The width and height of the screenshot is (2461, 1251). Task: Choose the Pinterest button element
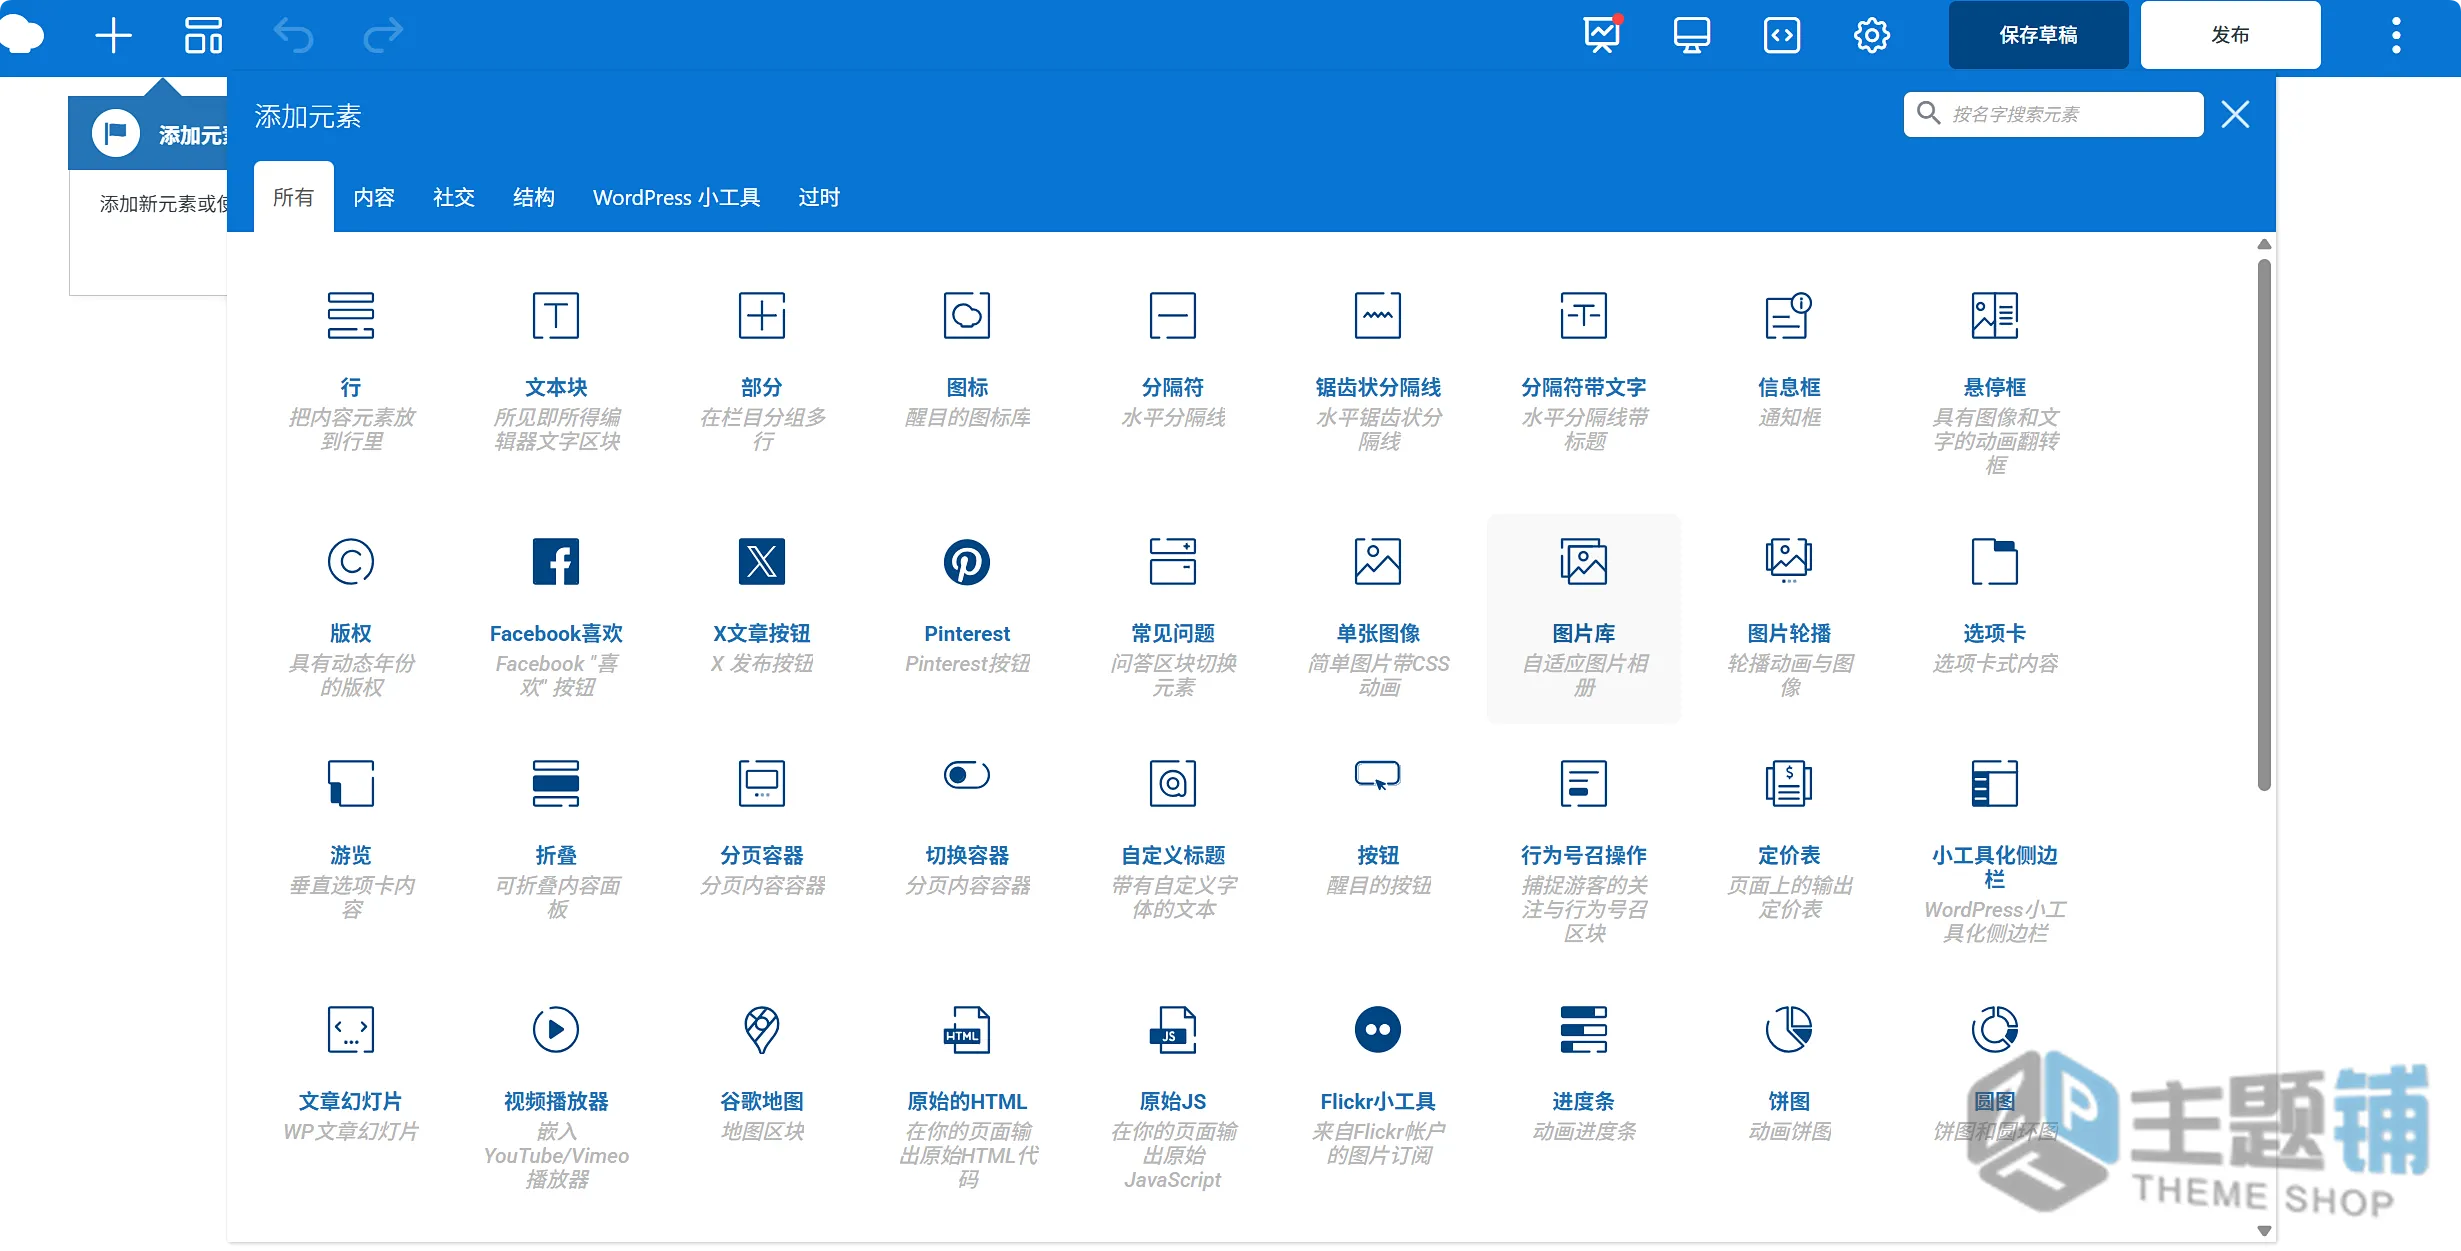coord(967,618)
